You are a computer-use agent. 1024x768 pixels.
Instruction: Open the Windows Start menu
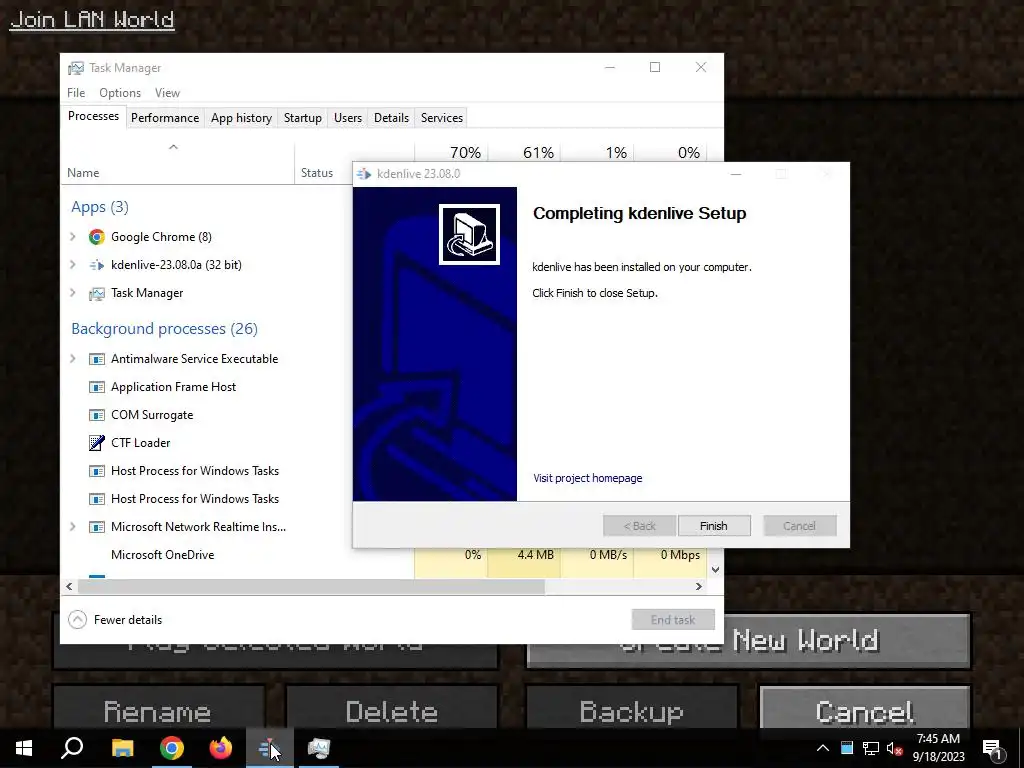point(24,748)
